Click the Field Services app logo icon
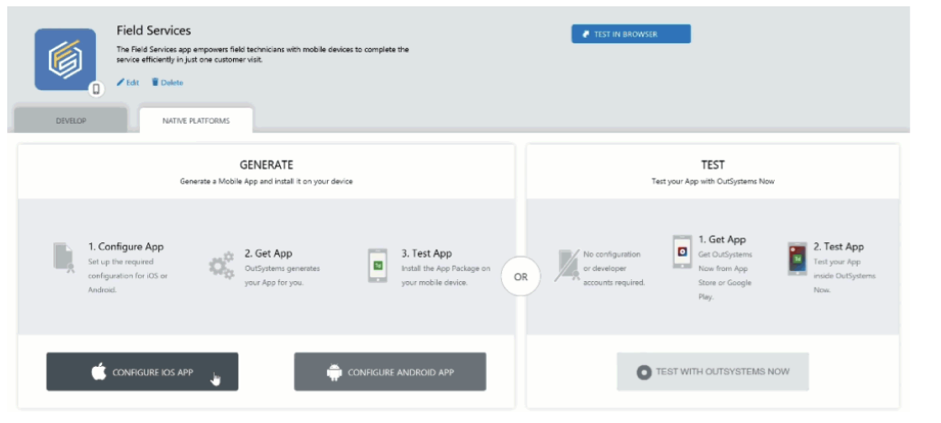The image size is (941, 423). [x=65, y=59]
